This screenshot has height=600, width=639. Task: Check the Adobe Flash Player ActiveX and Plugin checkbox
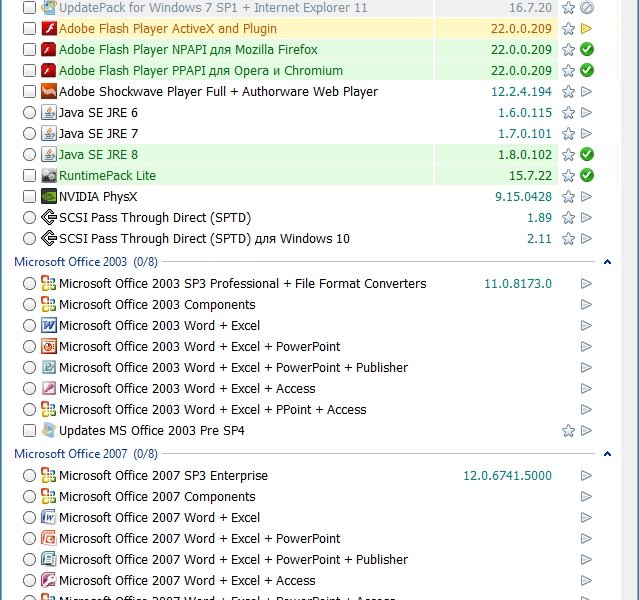point(29,29)
